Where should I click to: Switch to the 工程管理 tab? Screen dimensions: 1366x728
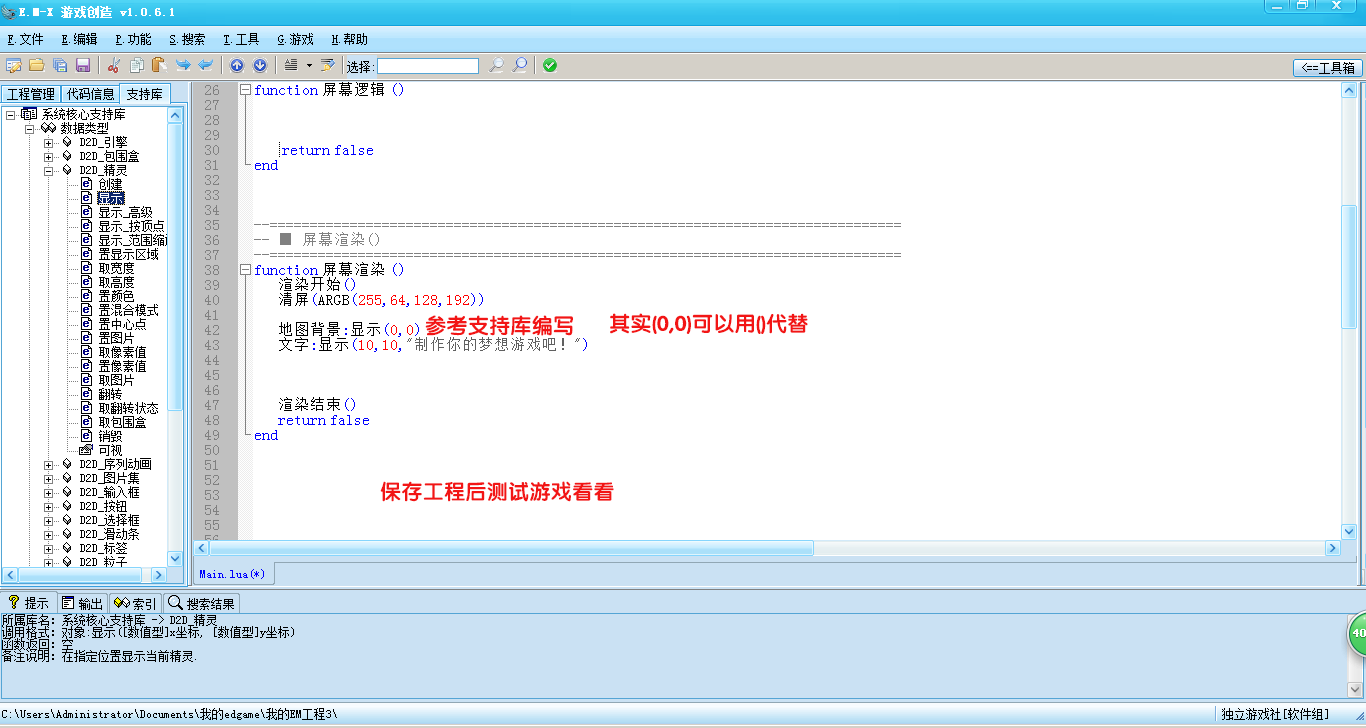[x=30, y=94]
